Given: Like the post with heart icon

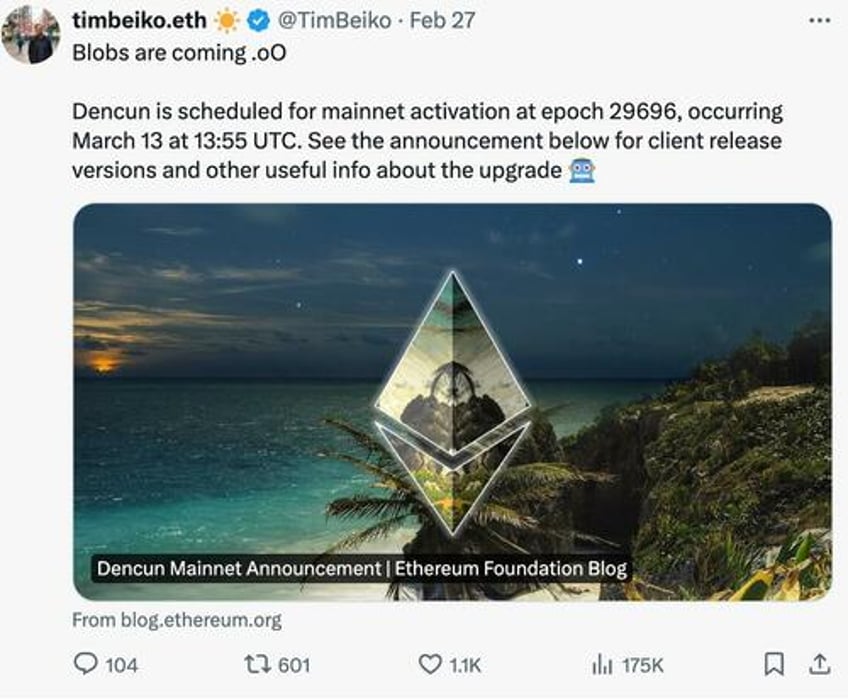Looking at the screenshot, I should click(430, 664).
